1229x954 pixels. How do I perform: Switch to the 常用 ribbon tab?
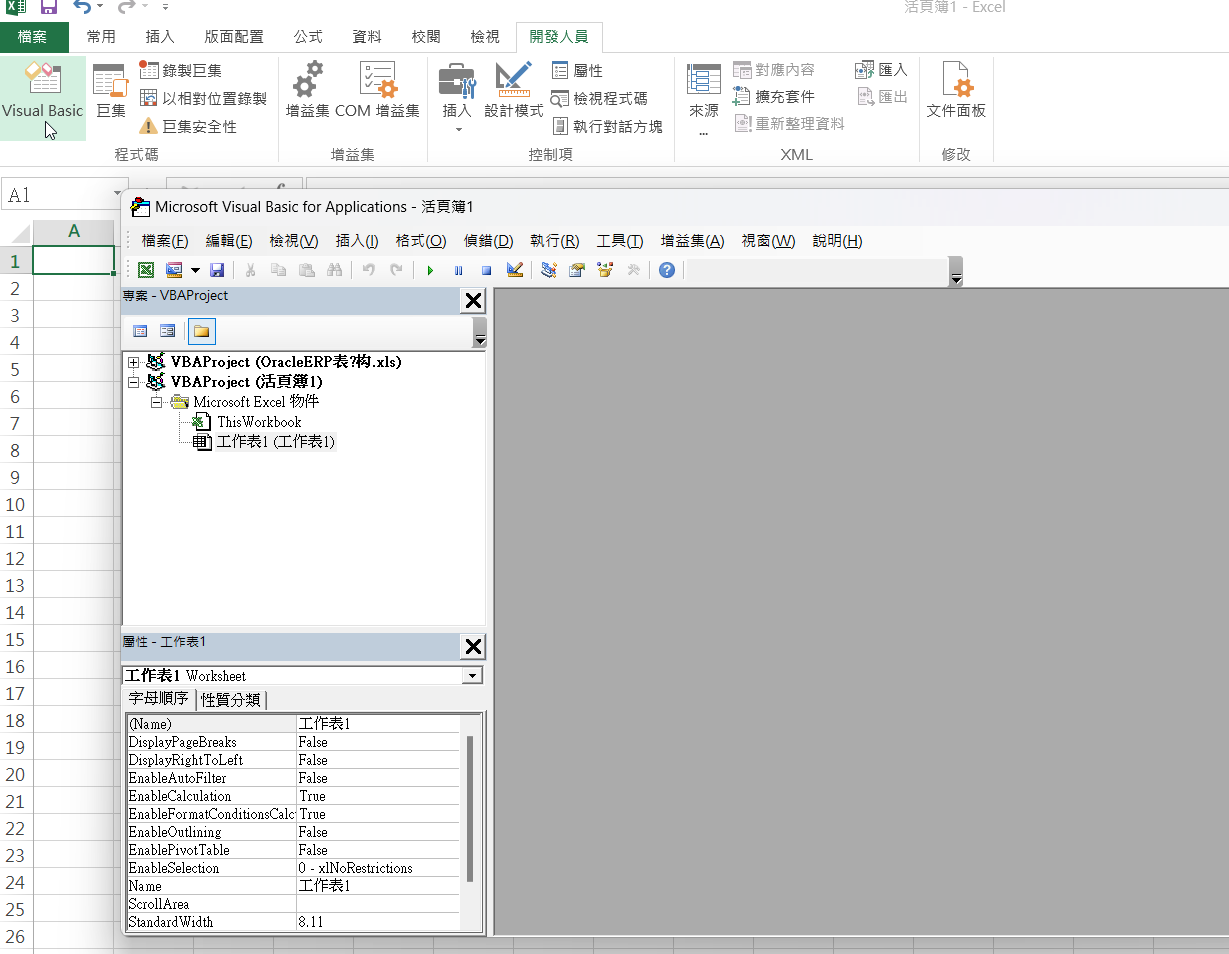pos(101,37)
